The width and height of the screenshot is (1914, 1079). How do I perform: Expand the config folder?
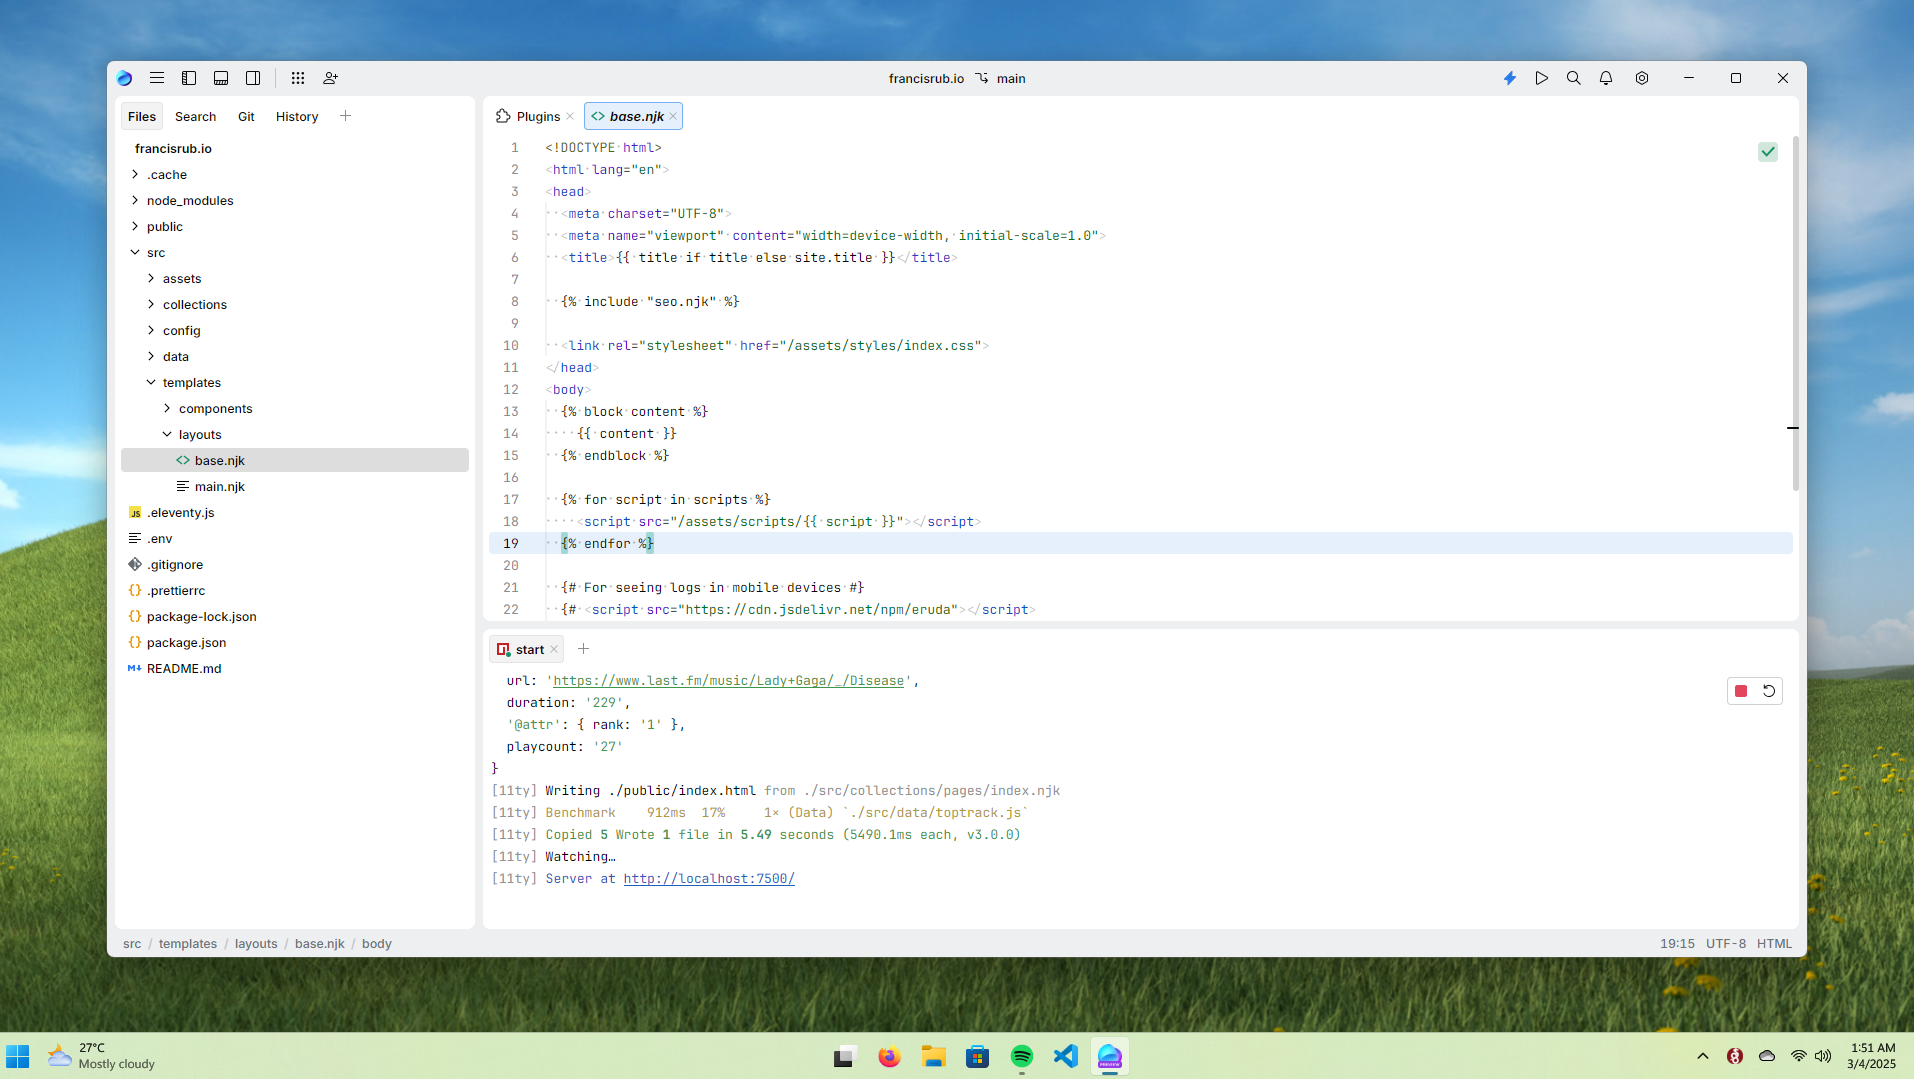151,330
